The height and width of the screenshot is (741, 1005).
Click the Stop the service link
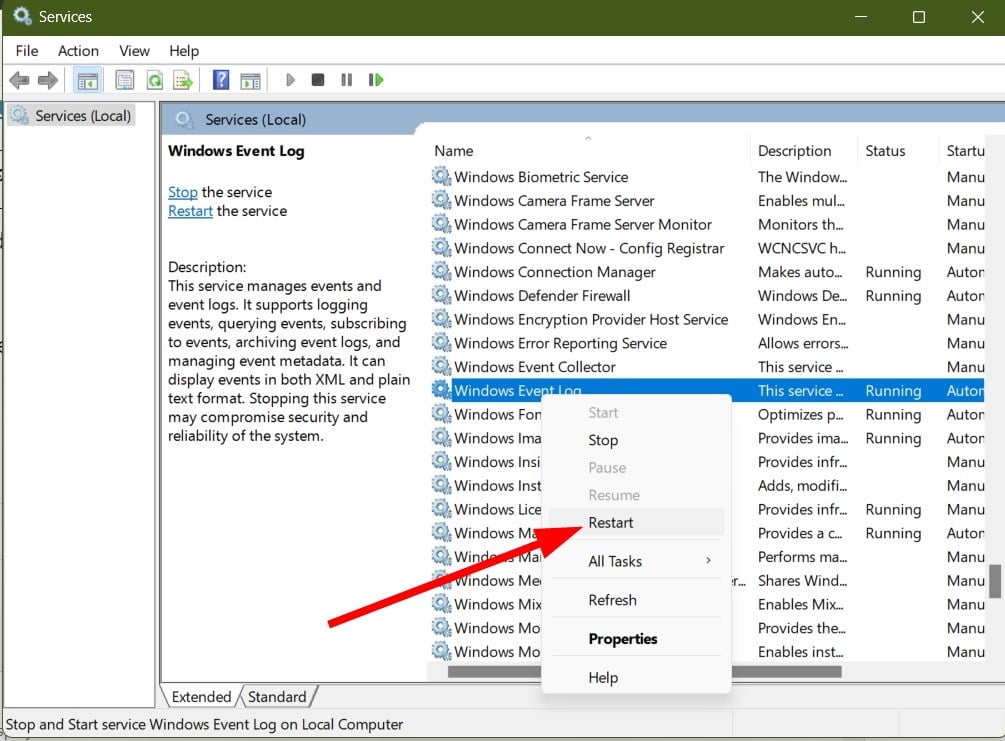click(183, 192)
